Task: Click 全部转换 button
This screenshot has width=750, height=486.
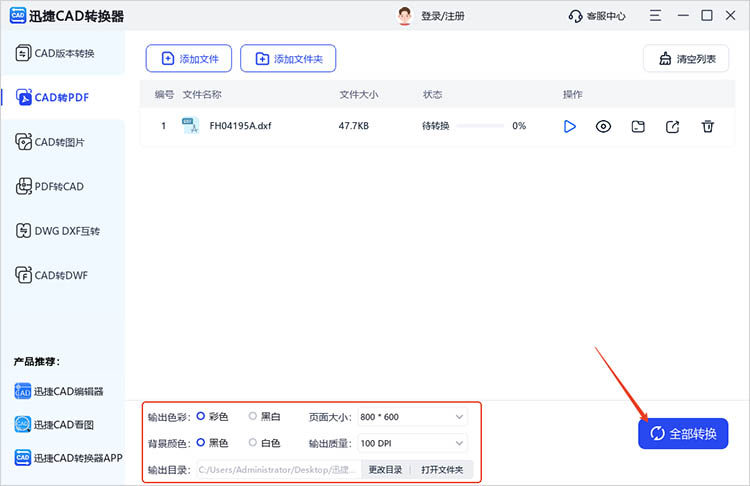Action: pyautogui.click(x=683, y=433)
